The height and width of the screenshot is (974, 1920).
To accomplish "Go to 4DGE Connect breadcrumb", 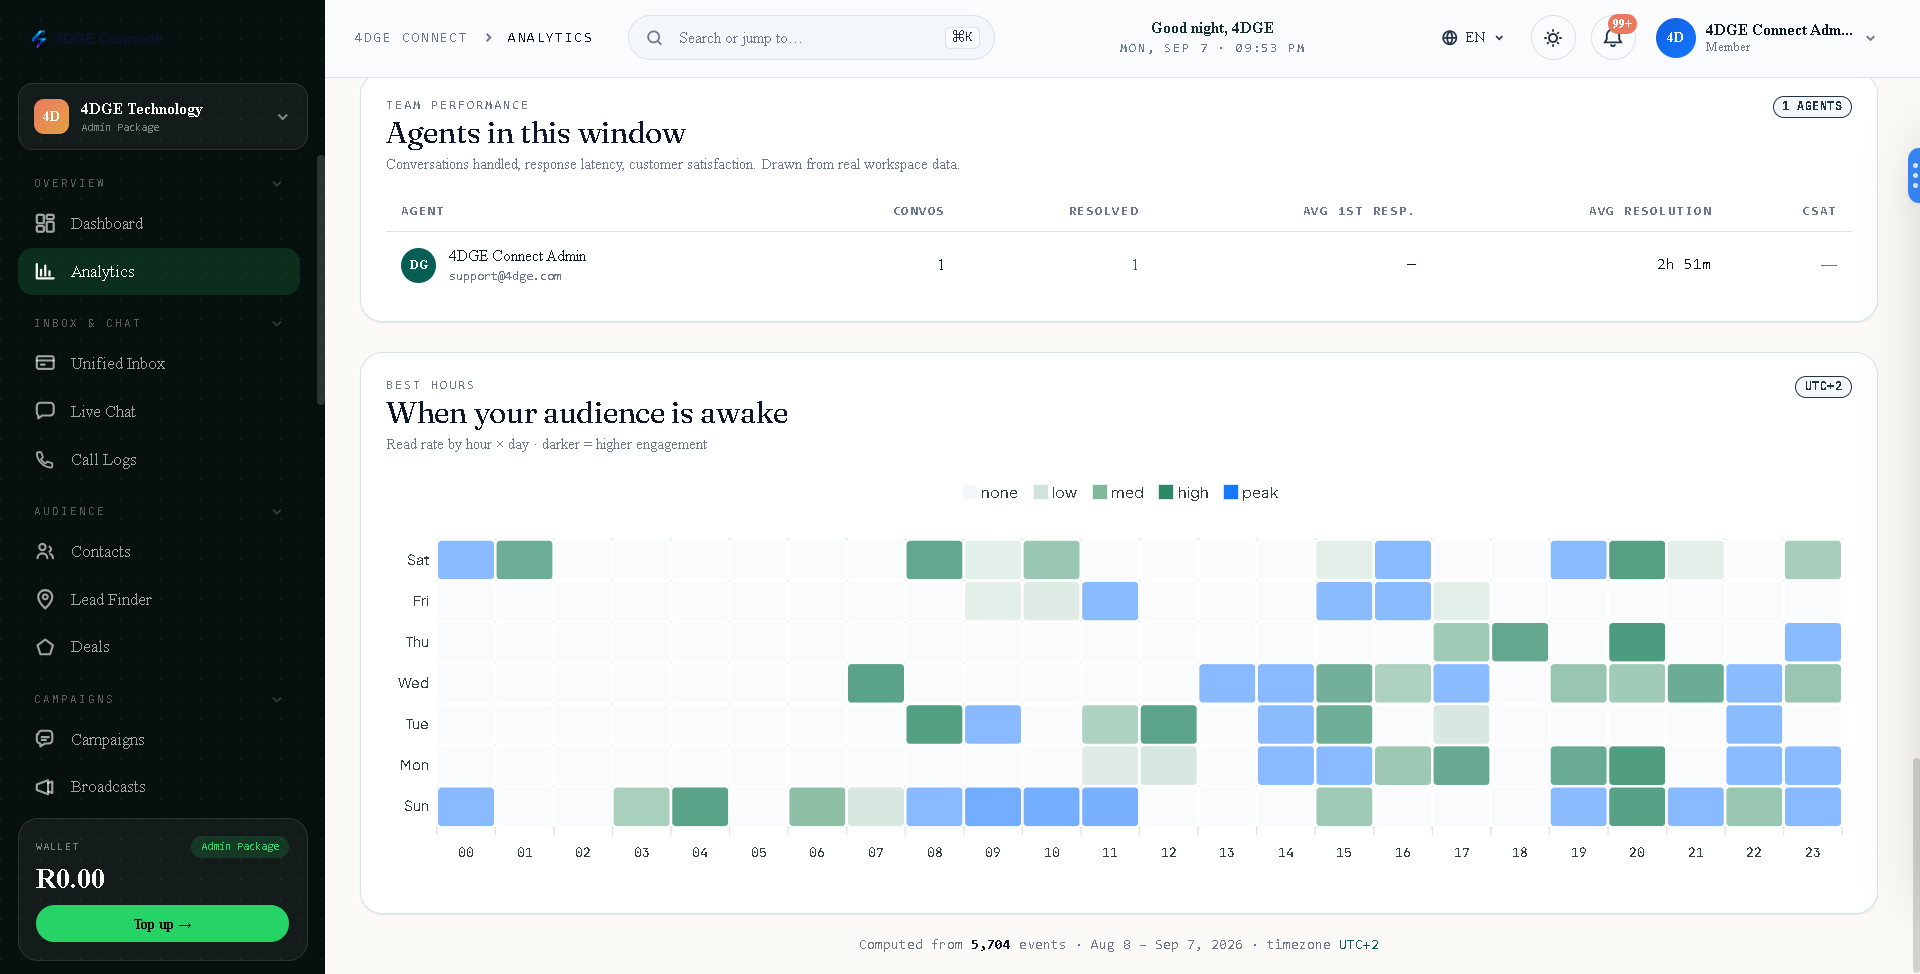I will [410, 38].
